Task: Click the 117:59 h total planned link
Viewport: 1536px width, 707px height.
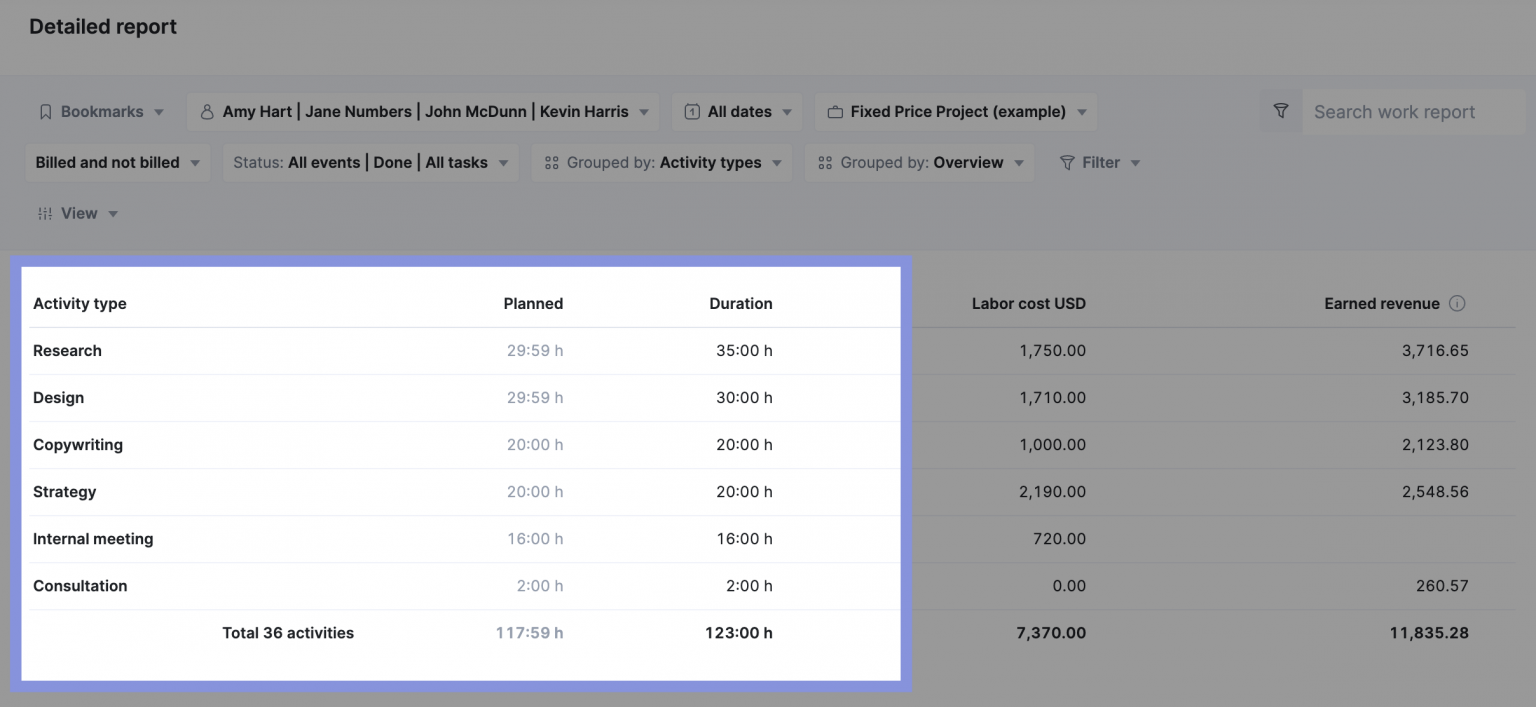Action: 529,632
